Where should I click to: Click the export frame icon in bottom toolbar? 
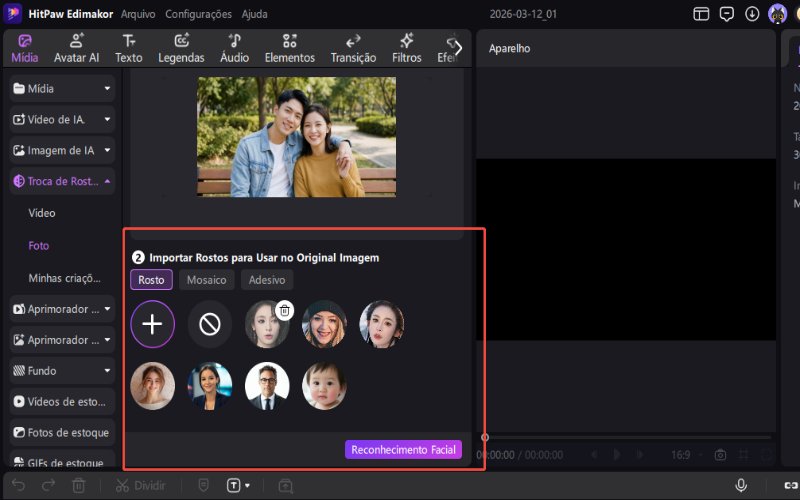click(x=286, y=485)
